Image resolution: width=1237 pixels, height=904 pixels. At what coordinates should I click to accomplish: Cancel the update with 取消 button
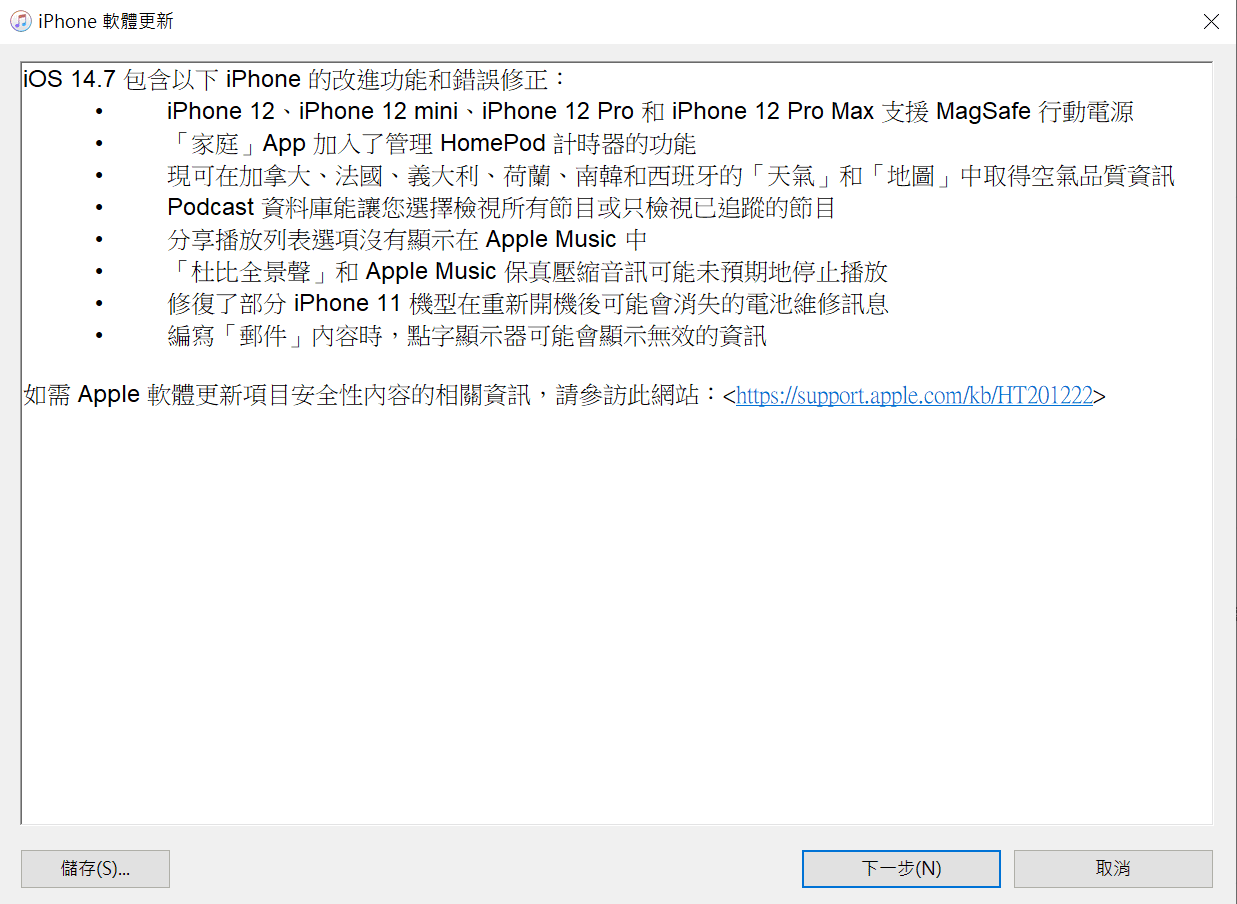tap(1113, 869)
